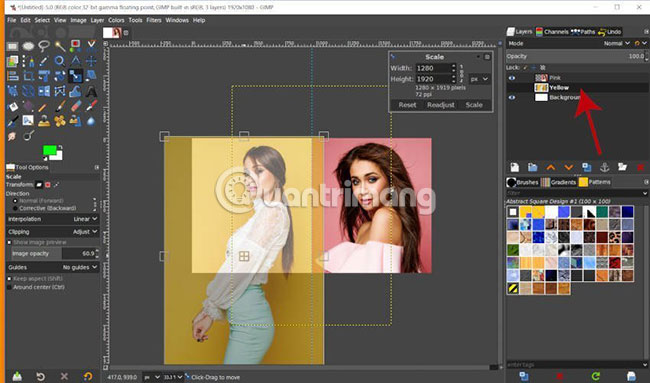Open the Filters menu
This screenshot has width=650, height=383.
153,20
